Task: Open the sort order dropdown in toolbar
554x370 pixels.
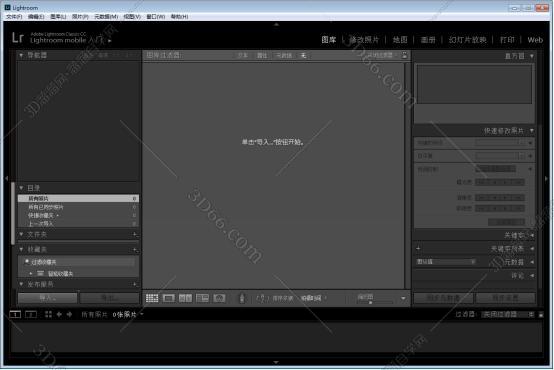Action: (x=313, y=299)
